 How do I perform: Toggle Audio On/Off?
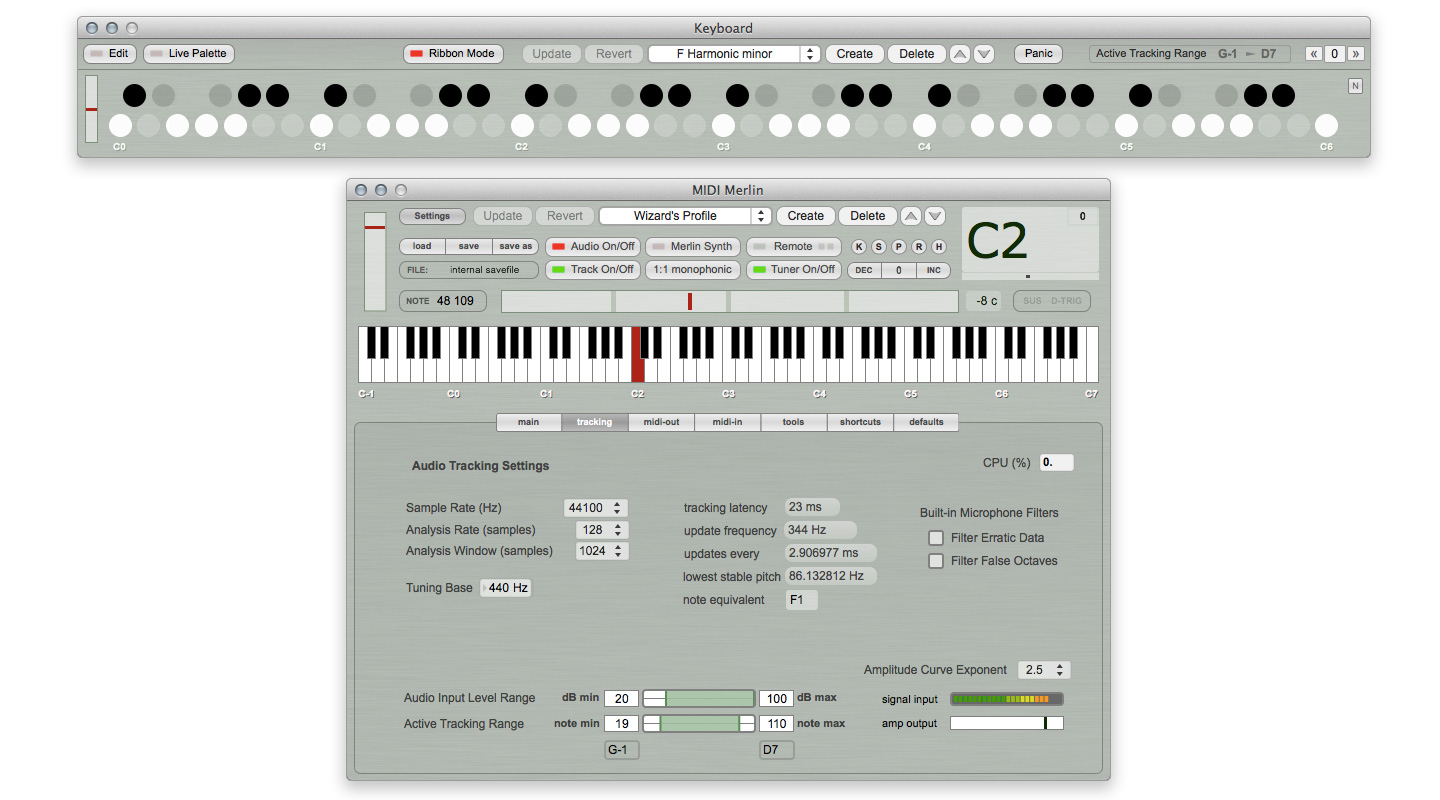(x=593, y=246)
